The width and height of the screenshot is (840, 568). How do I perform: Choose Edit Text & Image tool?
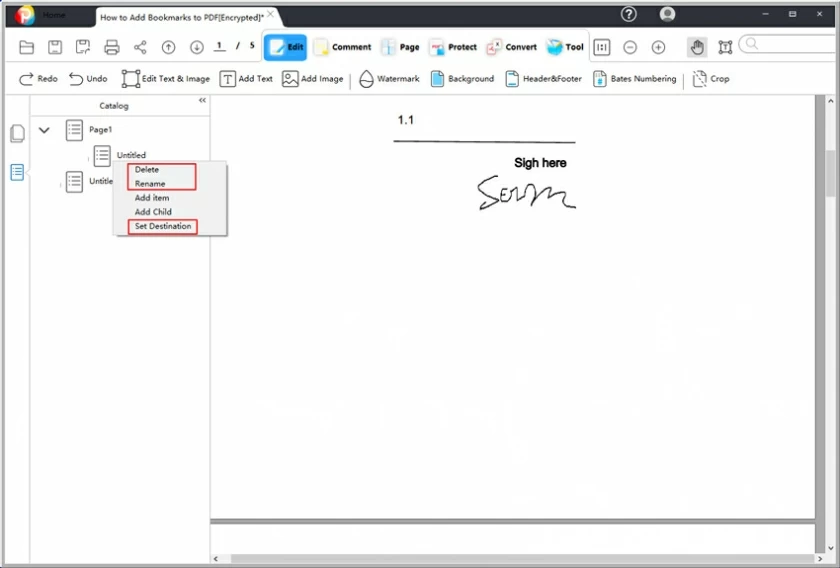[x=166, y=79]
